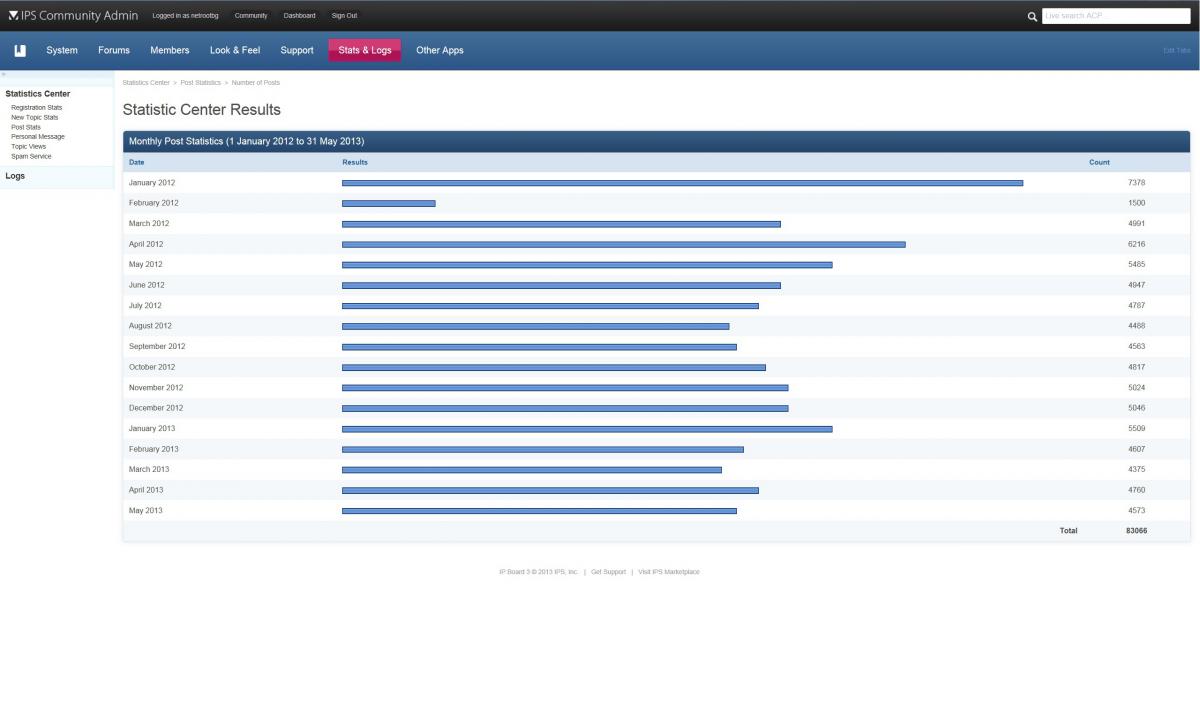Click the Edit Tabs link
The width and height of the screenshot is (1200, 728).
click(x=1176, y=50)
